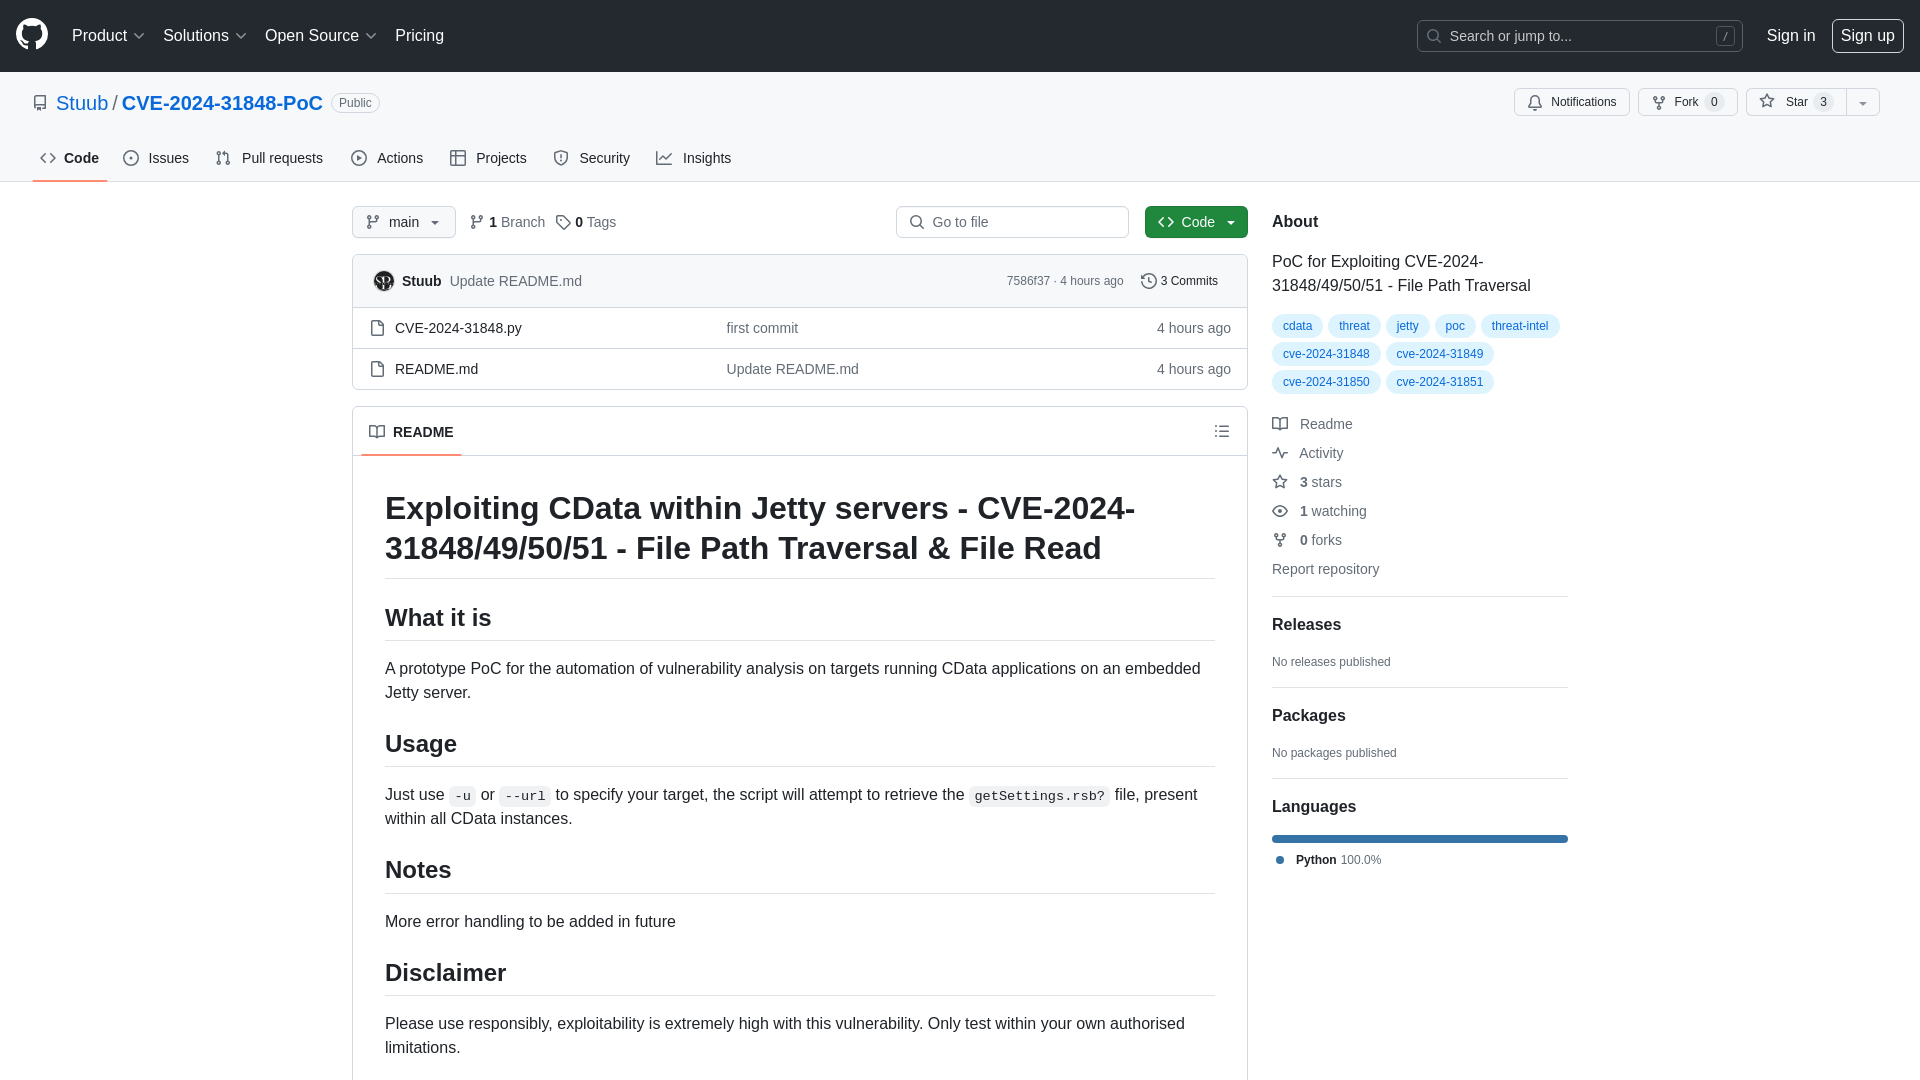
Task: Star this repository
Action: click(x=1796, y=102)
